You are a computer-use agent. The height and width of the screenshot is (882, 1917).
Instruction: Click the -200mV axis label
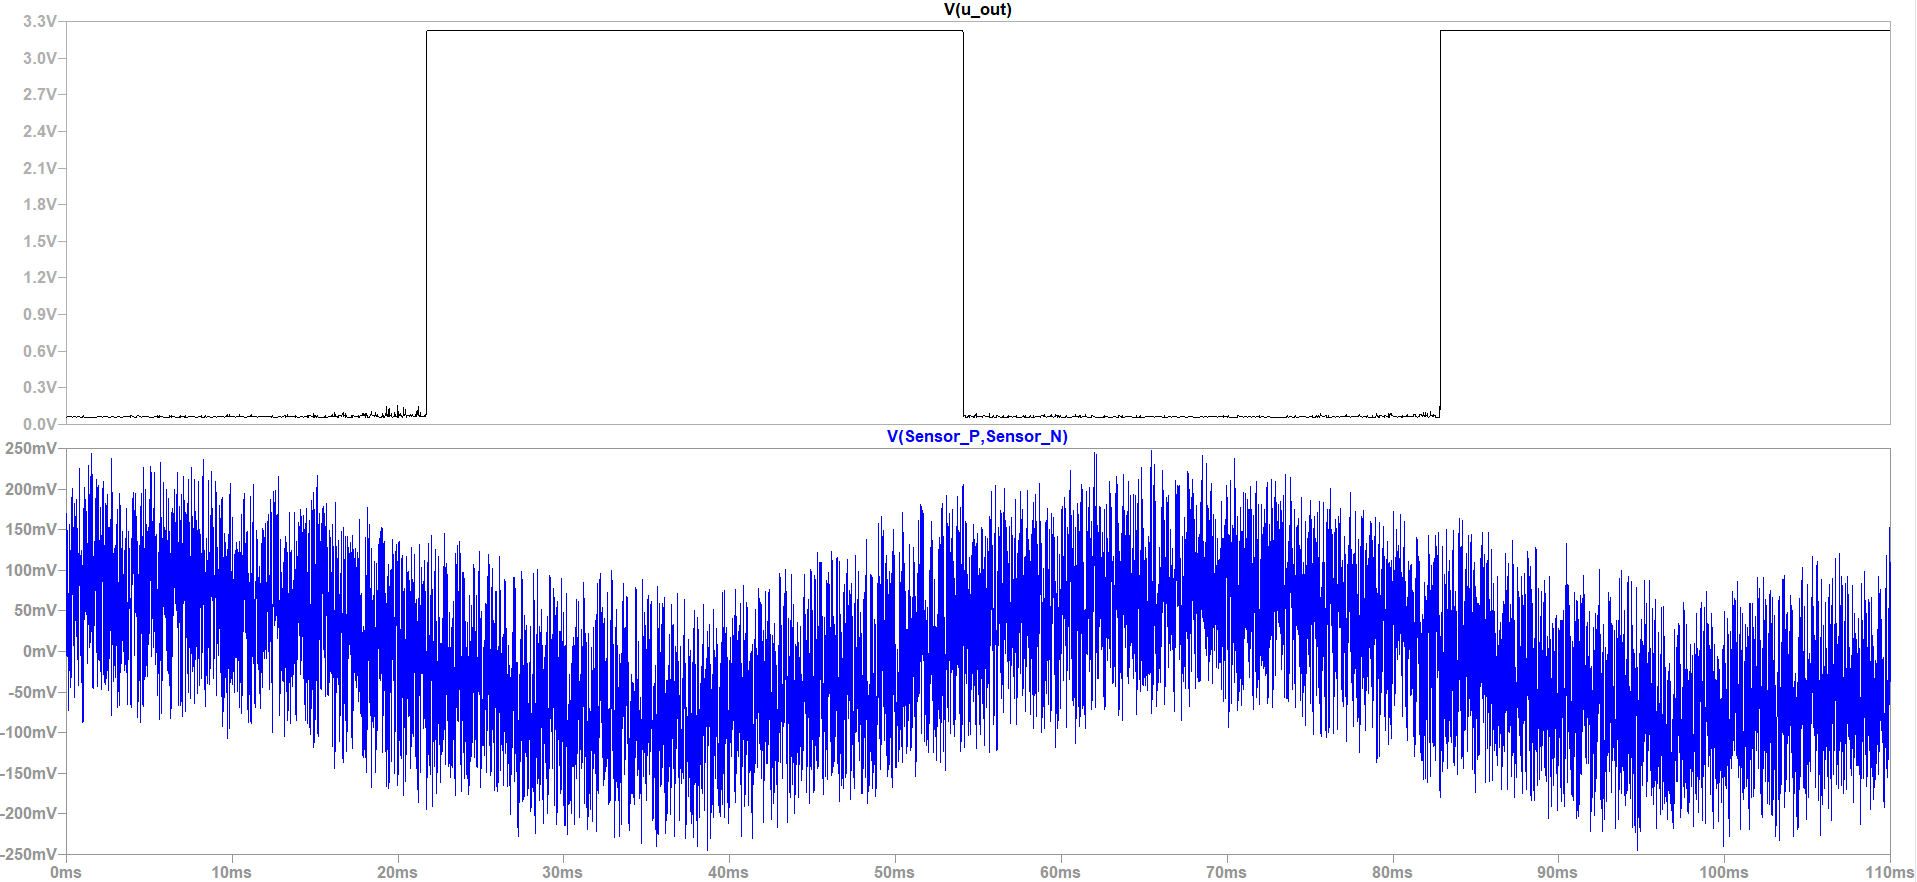pos(29,813)
